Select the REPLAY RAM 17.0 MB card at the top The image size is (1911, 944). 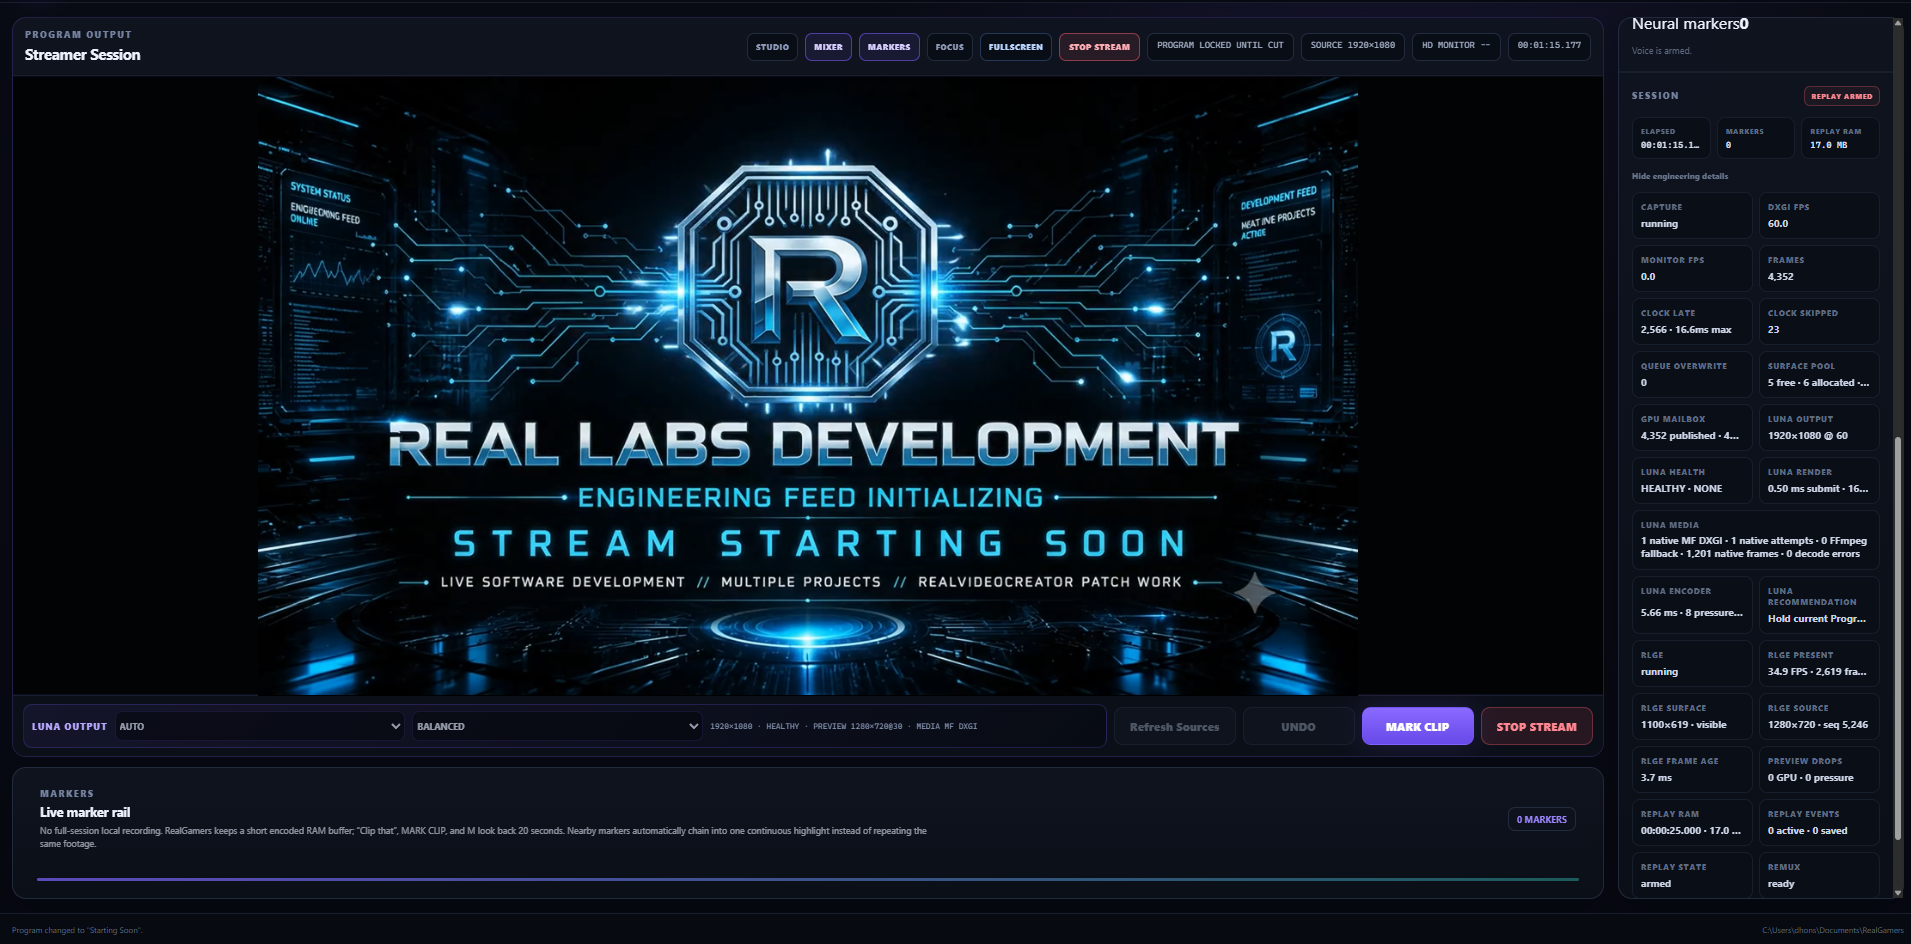[1840, 138]
